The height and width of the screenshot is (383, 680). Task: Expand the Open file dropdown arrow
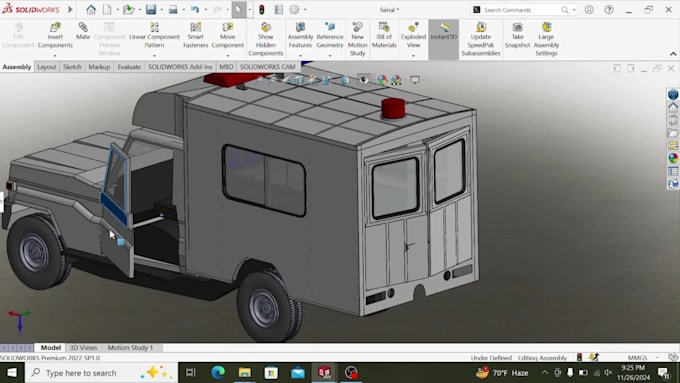140,10
